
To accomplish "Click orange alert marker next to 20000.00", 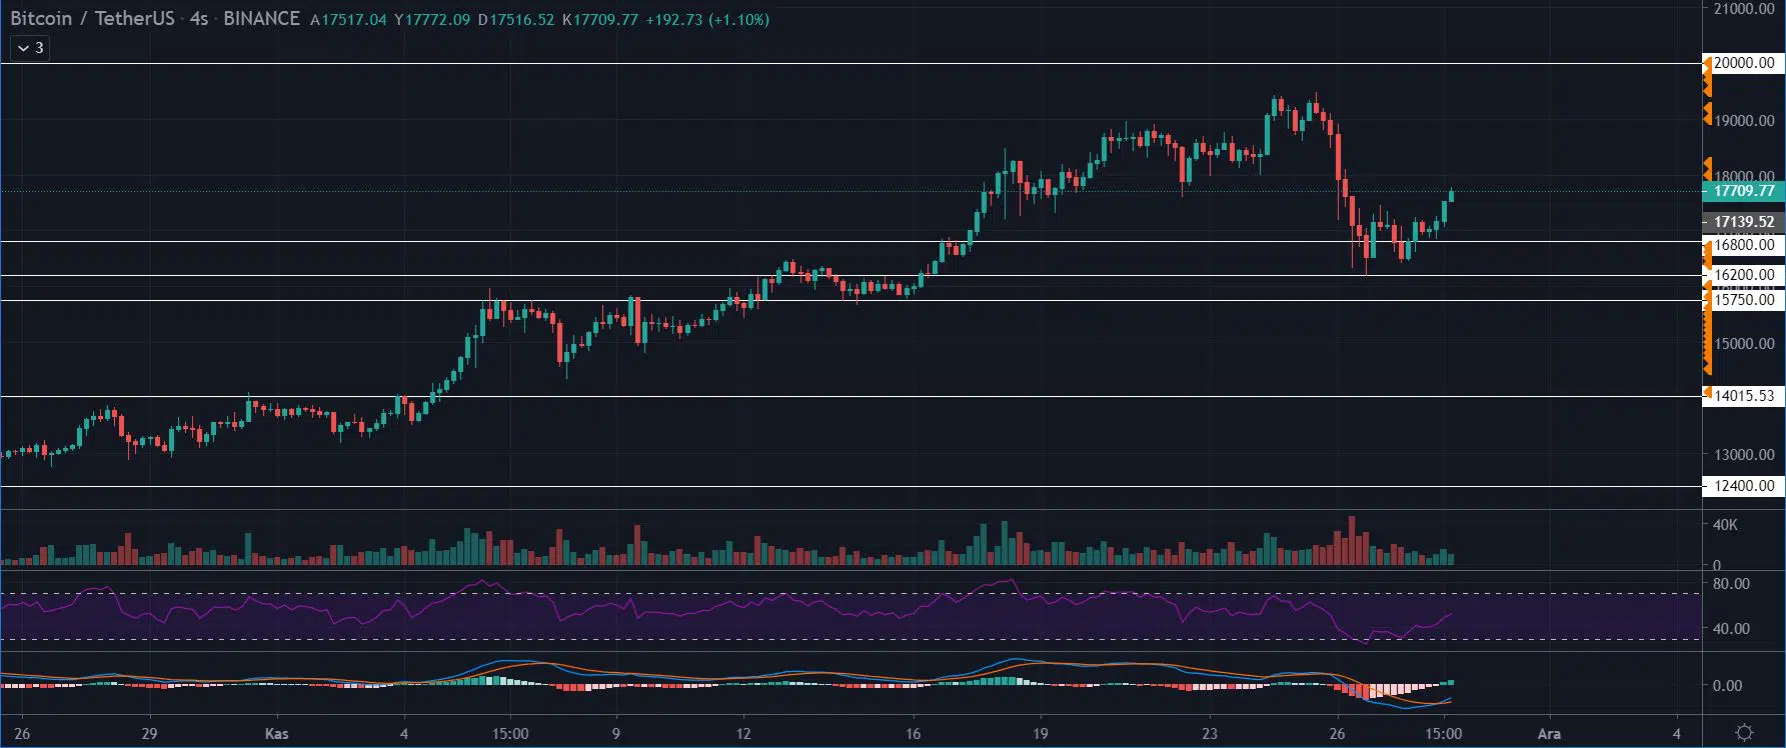I will (x=1707, y=66).
